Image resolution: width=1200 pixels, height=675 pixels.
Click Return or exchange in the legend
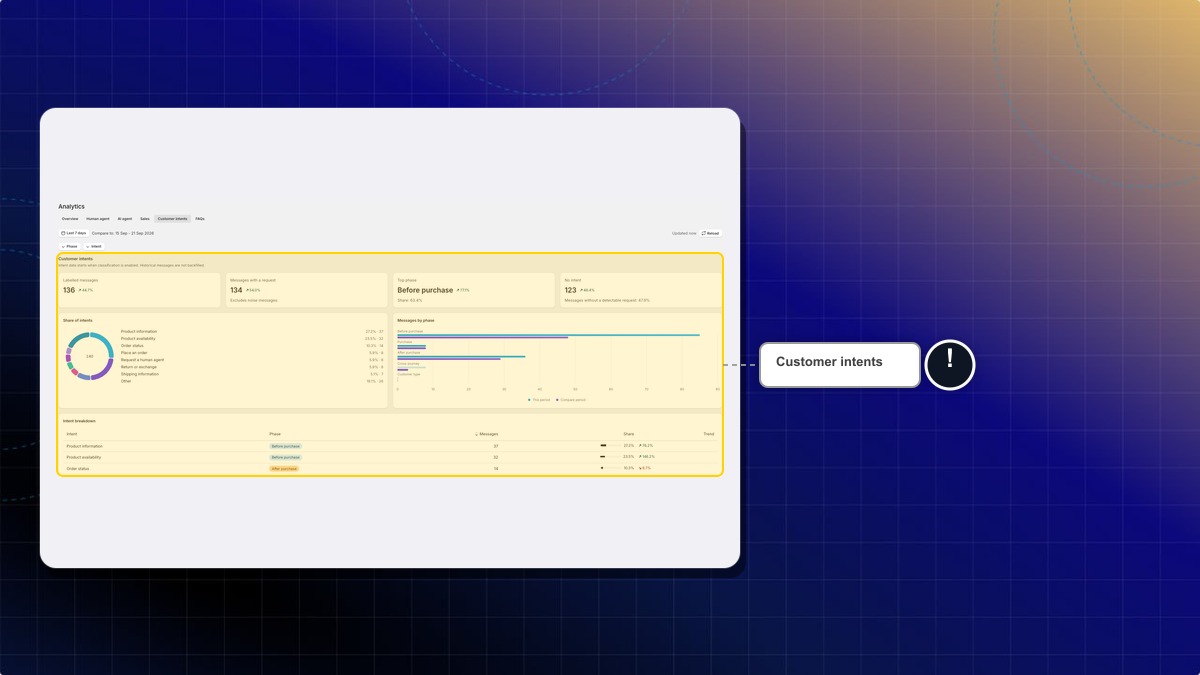(139, 366)
